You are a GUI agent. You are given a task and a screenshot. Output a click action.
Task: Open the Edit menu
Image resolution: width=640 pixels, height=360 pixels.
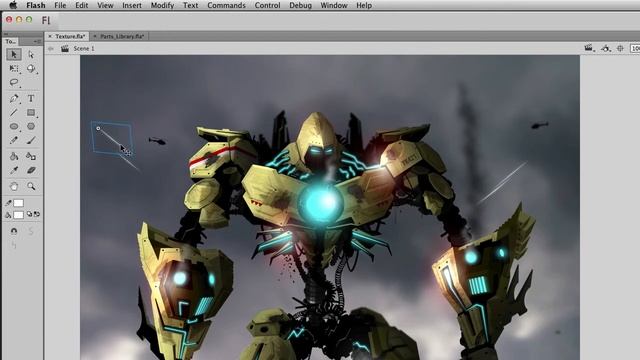(82, 5)
